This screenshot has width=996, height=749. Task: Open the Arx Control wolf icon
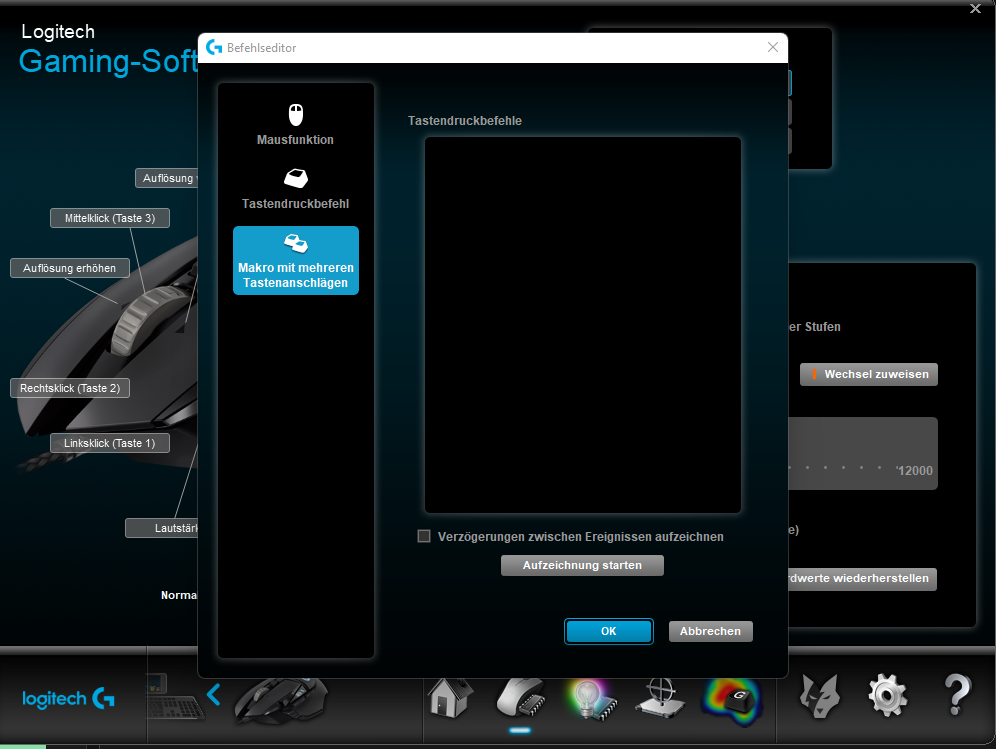point(819,696)
